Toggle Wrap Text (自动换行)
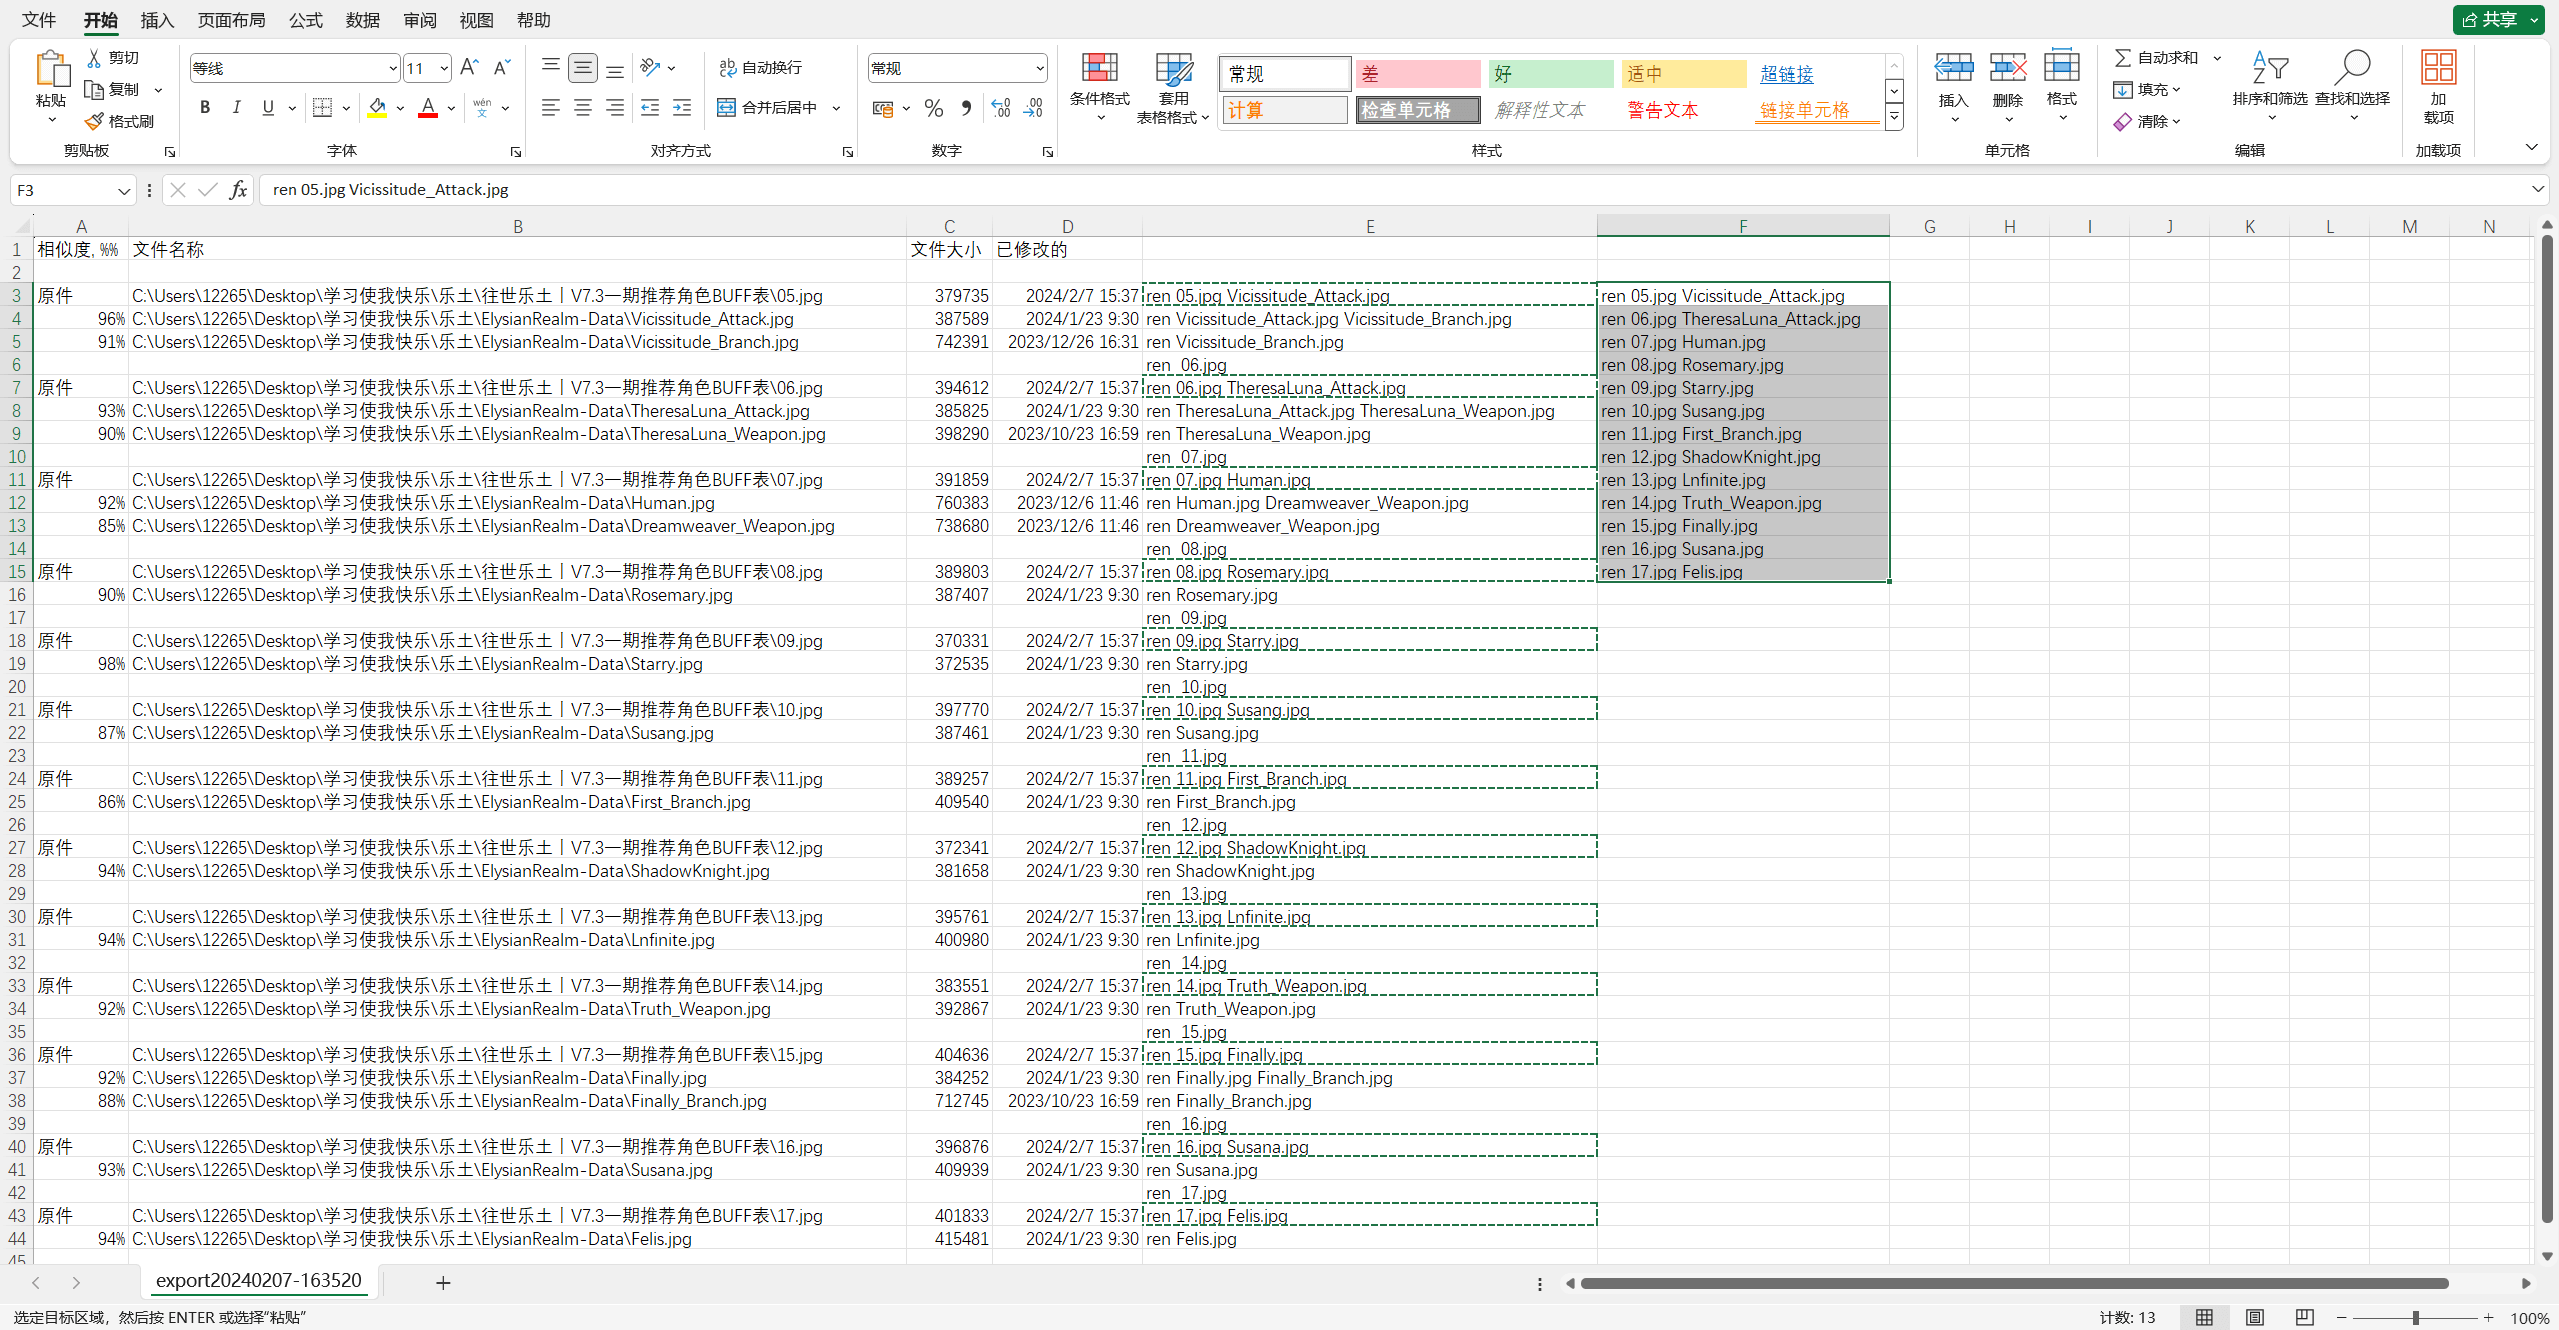The height and width of the screenshot is (1330, 2559). 760,68
